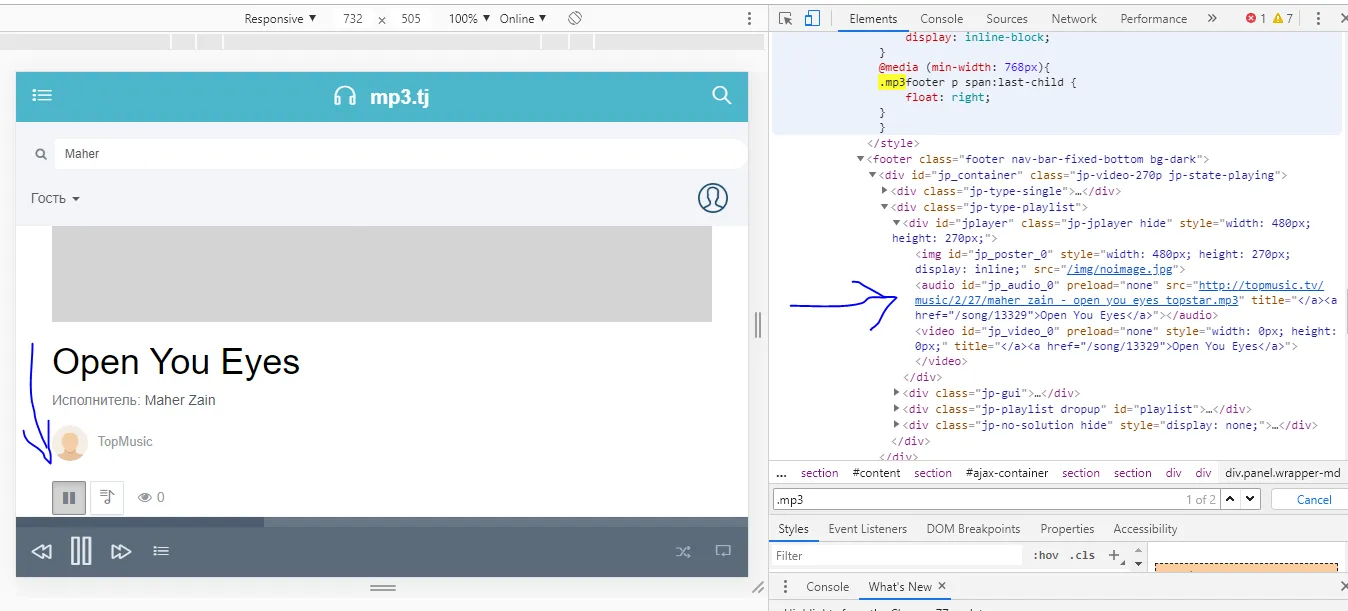Switch to the Event Listeners tab
The width and height of the screenshot is (1348, 611).
click(868, 529)
